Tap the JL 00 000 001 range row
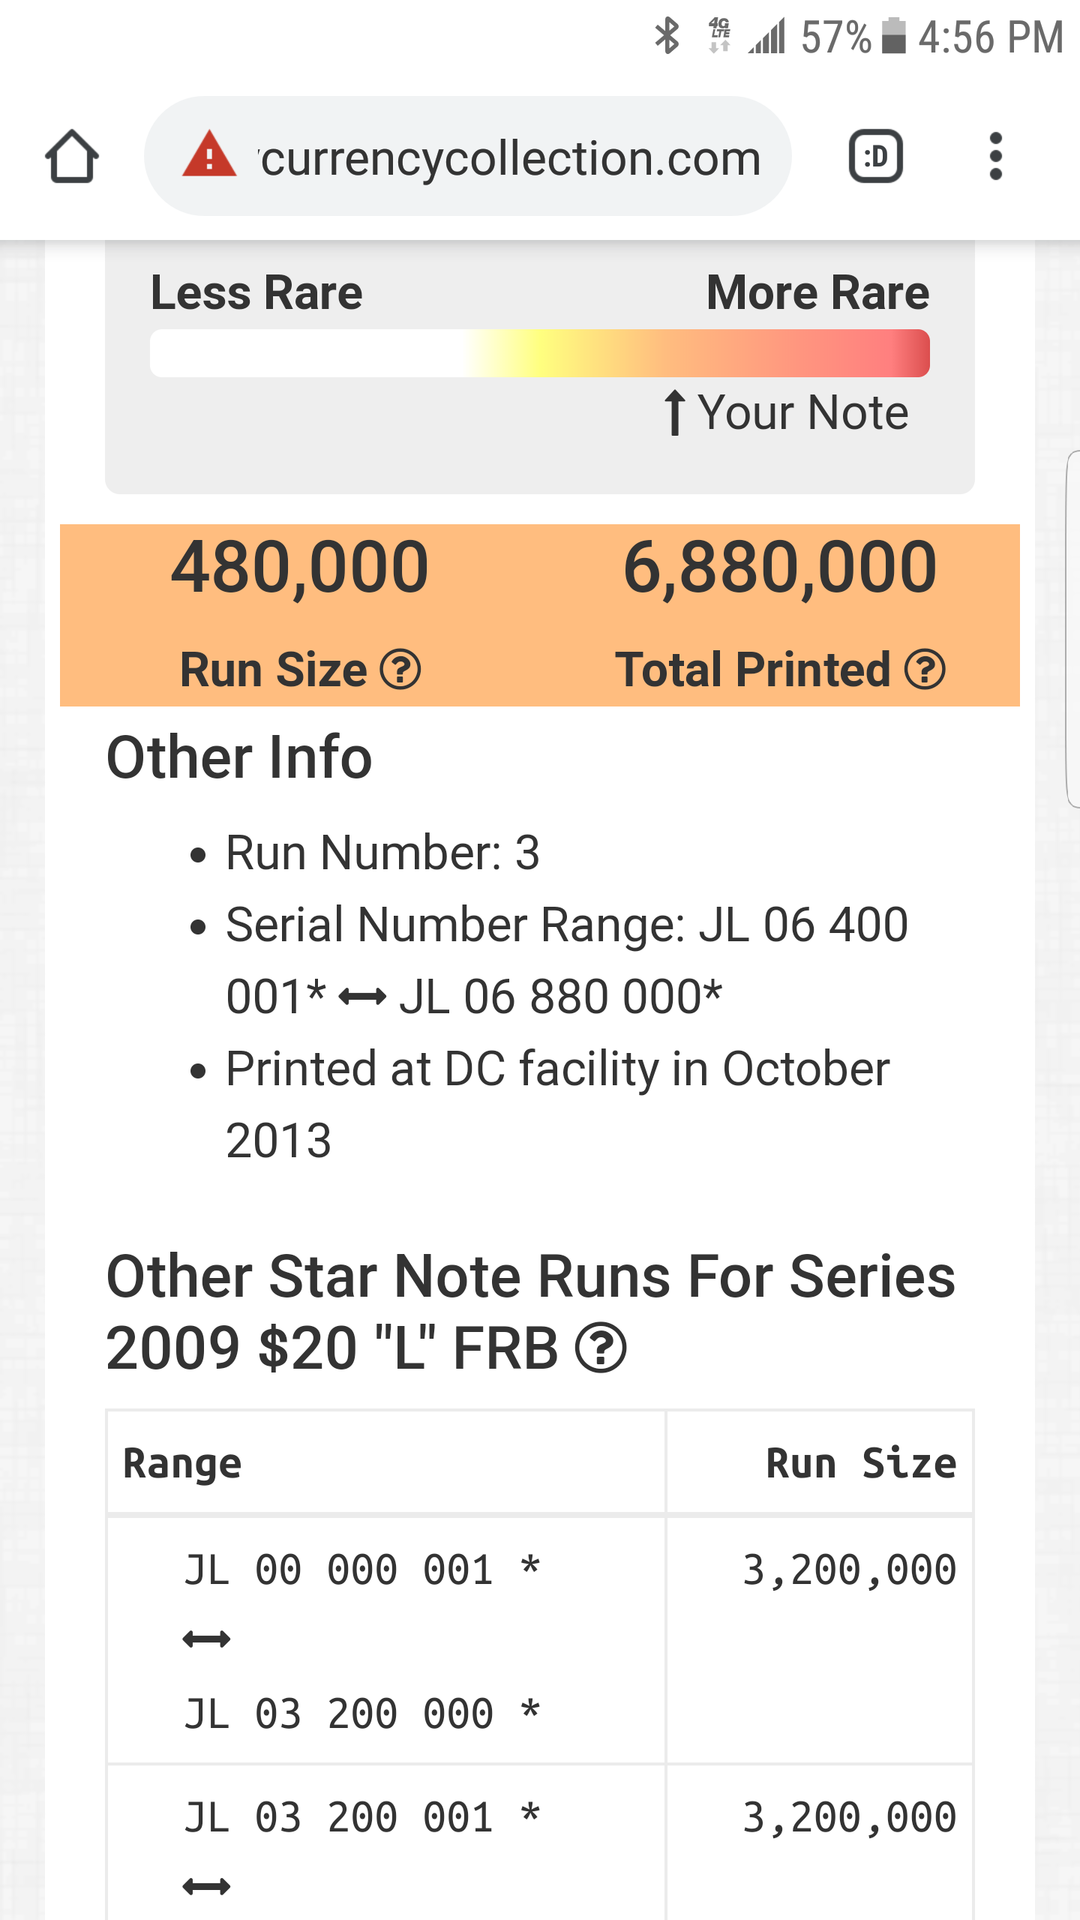Screen dimensions: 1080x1920 362,1639
